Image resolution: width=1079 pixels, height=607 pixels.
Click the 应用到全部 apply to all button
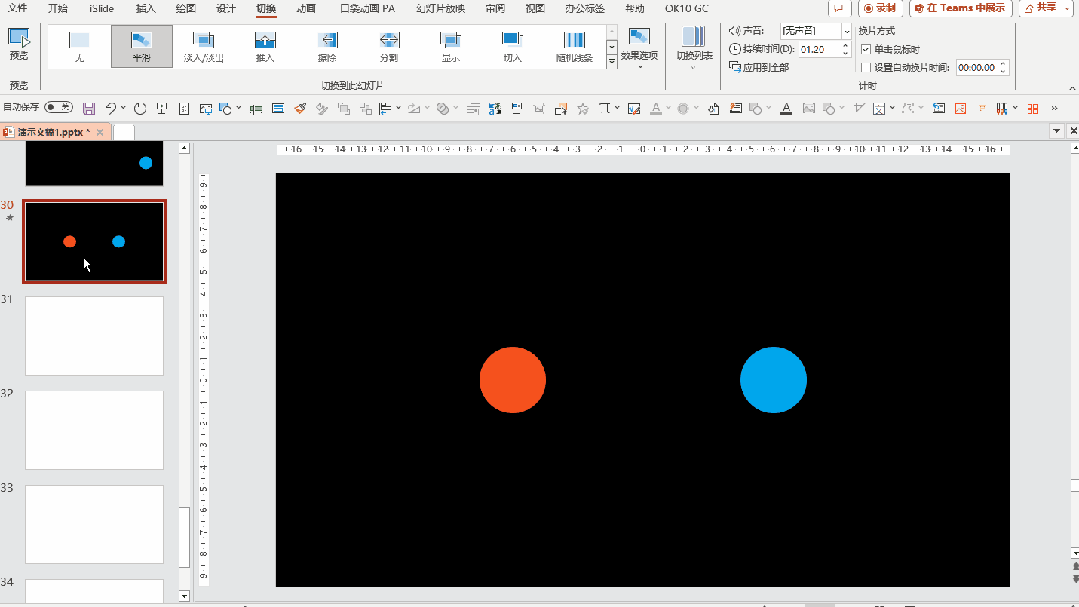[759, 67]
